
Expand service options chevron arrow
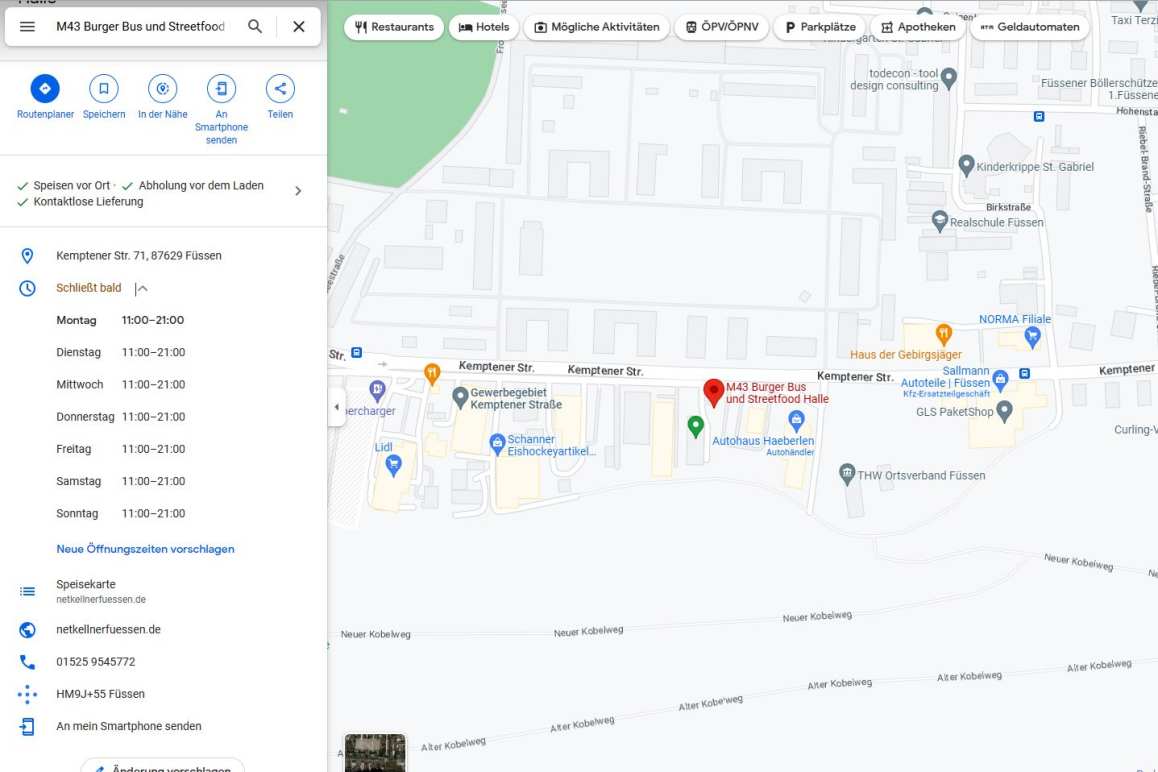tap(297, 191)
